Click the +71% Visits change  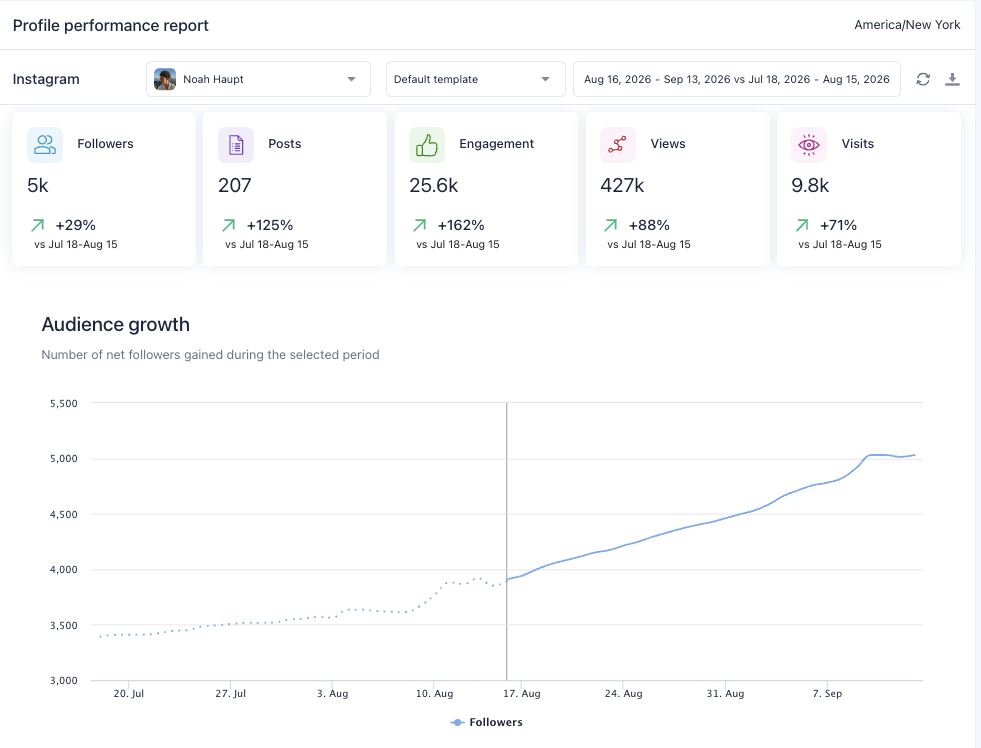[838, 225]
